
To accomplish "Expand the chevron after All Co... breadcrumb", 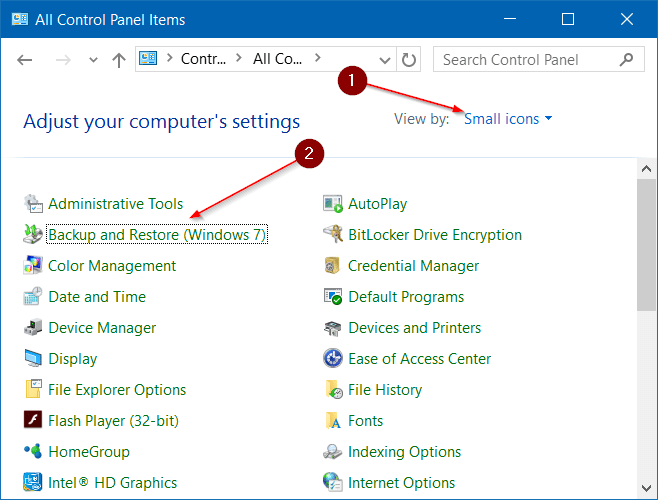I will pyautogui.click(x=318, y=58).
